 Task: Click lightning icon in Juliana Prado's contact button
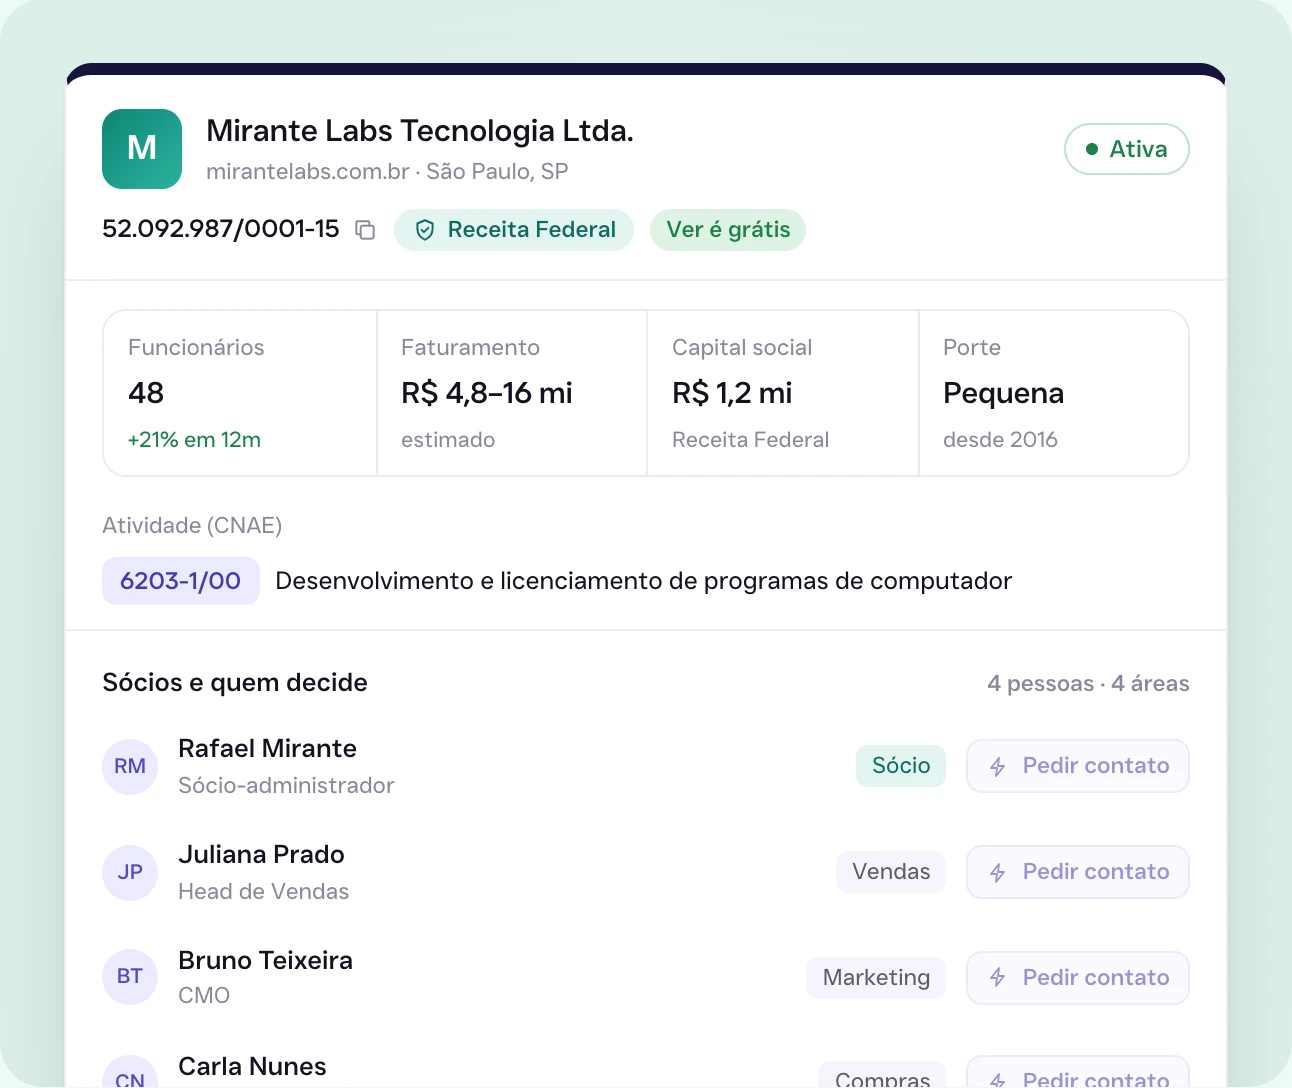pos(997,873)
